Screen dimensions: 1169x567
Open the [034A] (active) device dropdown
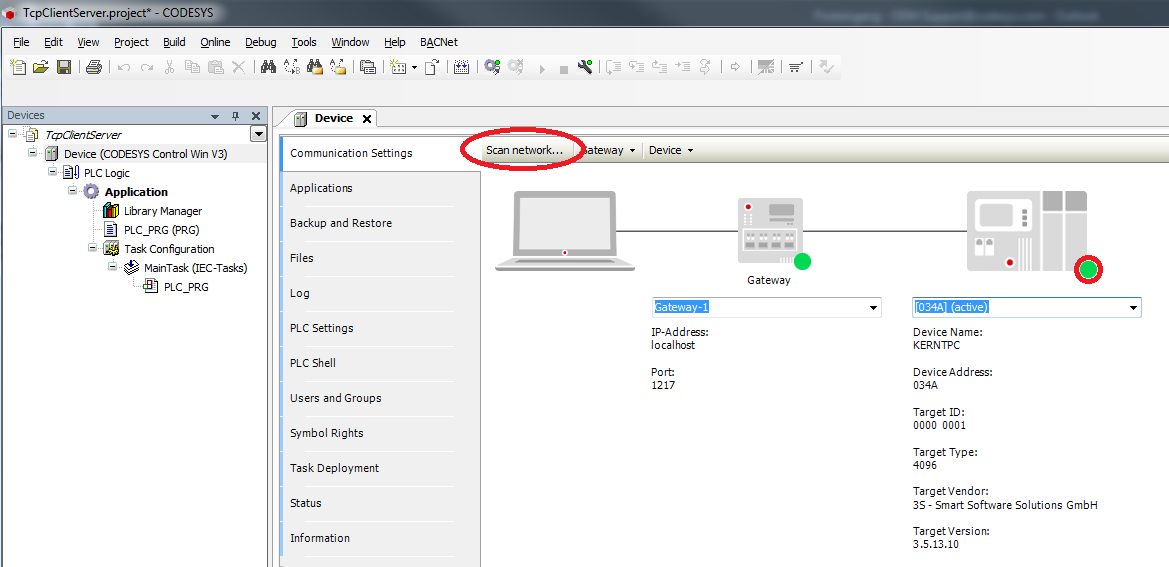[x=1133, y=308]
